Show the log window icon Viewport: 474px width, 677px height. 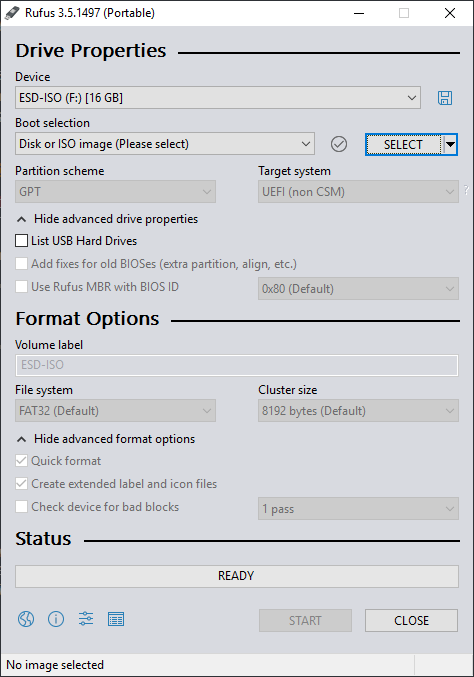coord(116,619)
